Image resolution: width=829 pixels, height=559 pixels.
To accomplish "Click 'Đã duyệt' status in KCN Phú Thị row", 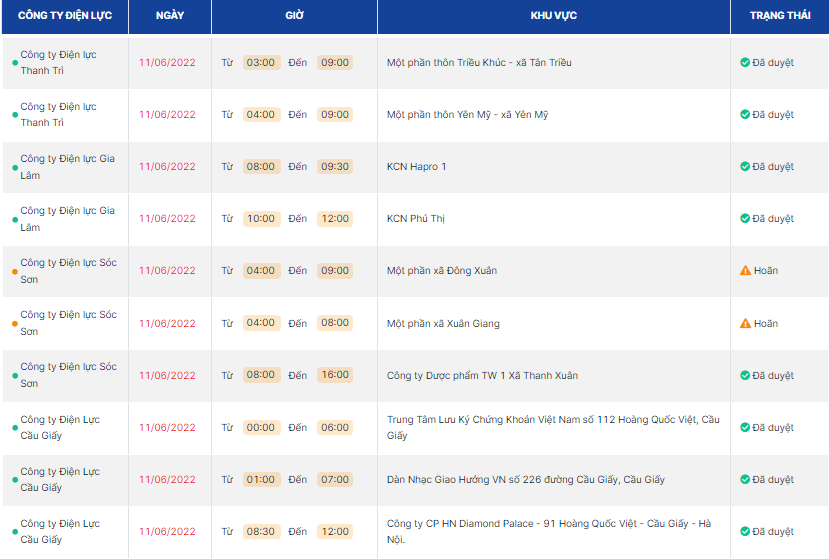I will click(x=773, y=218).
